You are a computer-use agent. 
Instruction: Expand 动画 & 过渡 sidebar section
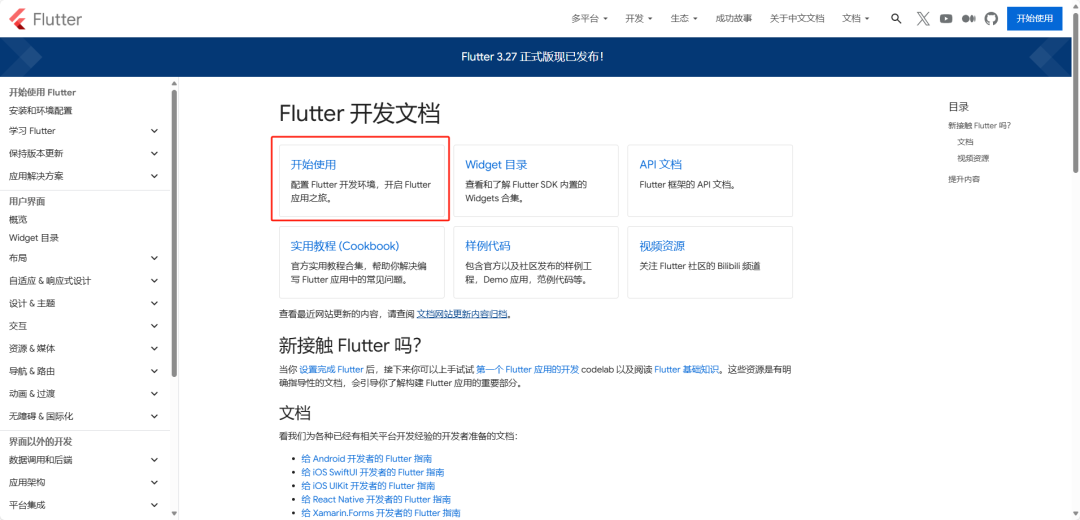pos(84,394)
